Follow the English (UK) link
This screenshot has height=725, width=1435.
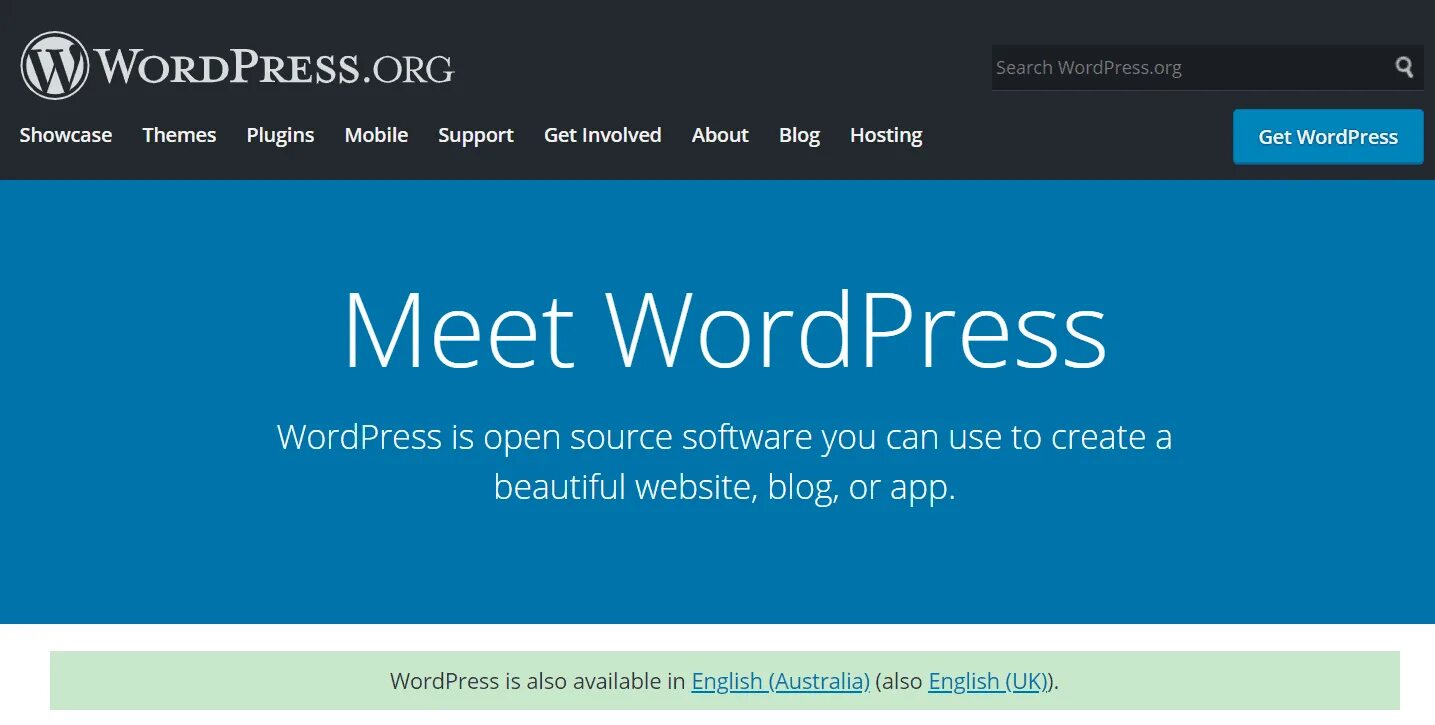[990, 681]
